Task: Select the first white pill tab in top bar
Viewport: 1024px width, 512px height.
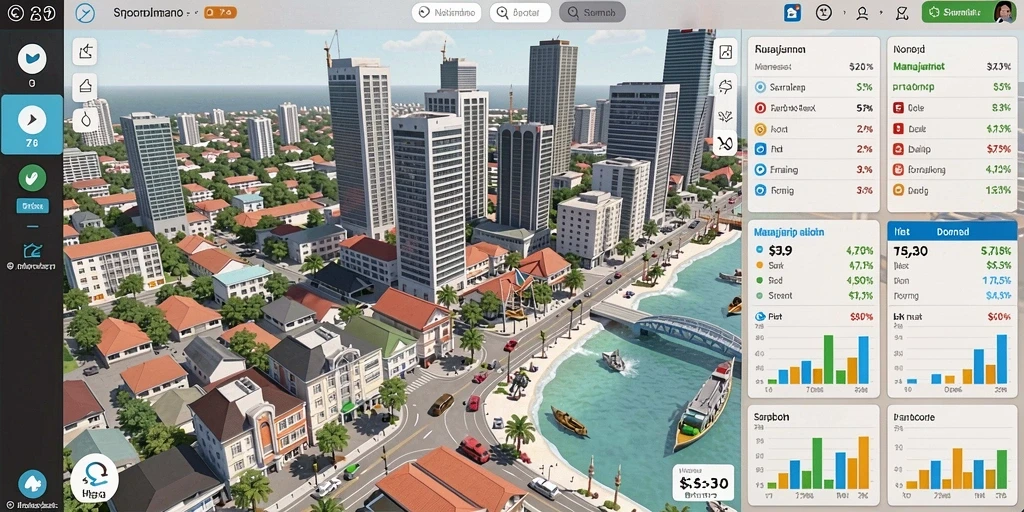Action: (447, 12)
